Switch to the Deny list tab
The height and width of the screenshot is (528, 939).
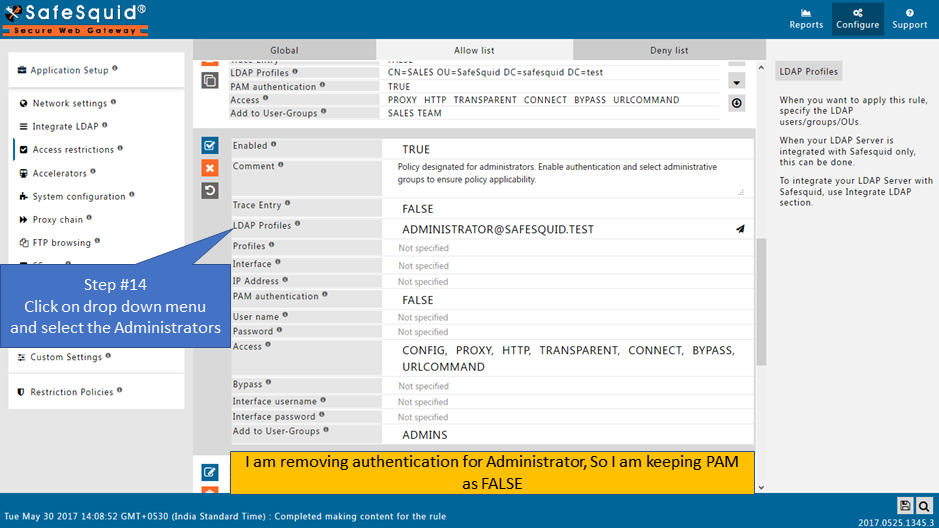click(670, 50)
